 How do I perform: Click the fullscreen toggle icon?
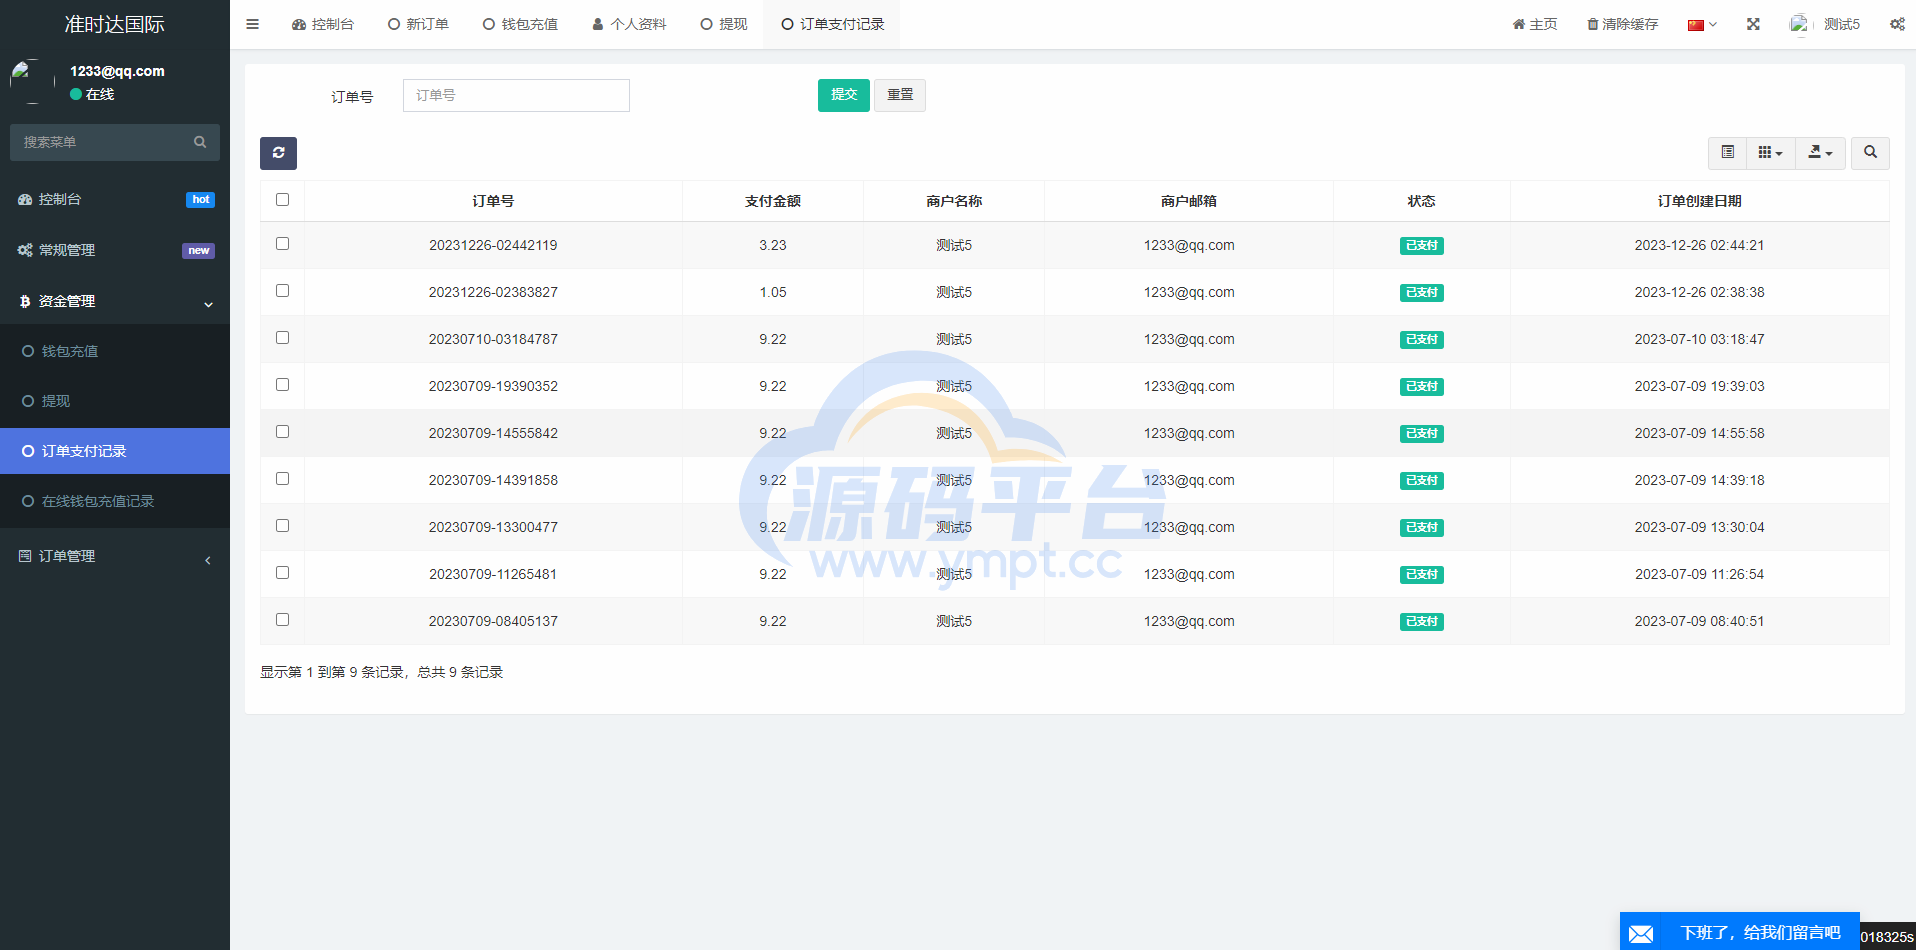(x=1753, y=24)
